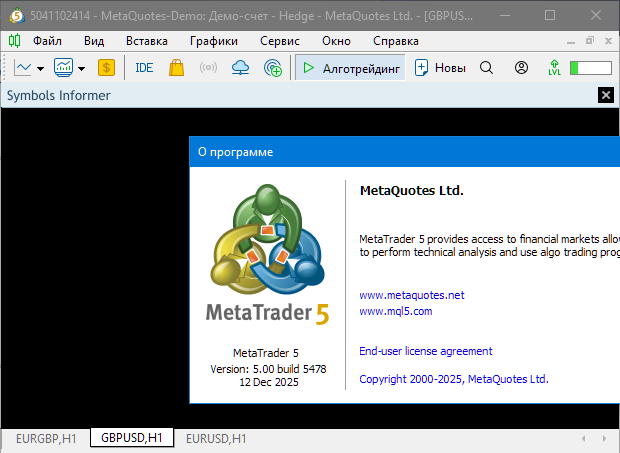620x453 pixels.
Task: Open the VPS cloud hosting icon
Action: (x=240, y=68)
